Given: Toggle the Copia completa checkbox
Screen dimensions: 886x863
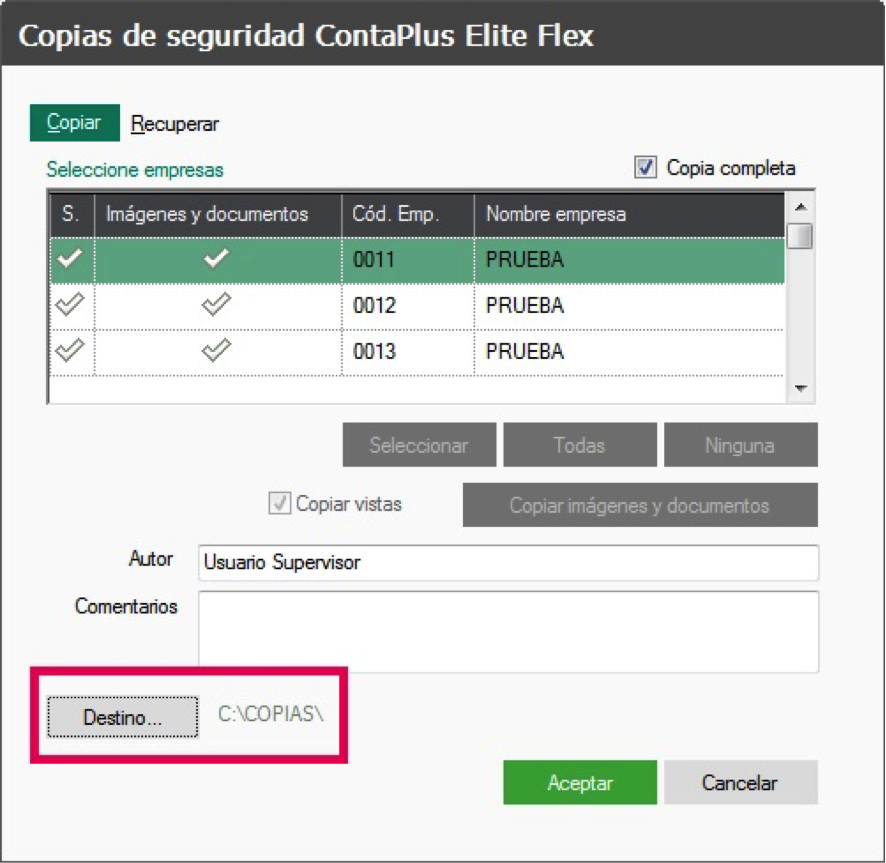Looking at the screenshot, I should 645,167.
